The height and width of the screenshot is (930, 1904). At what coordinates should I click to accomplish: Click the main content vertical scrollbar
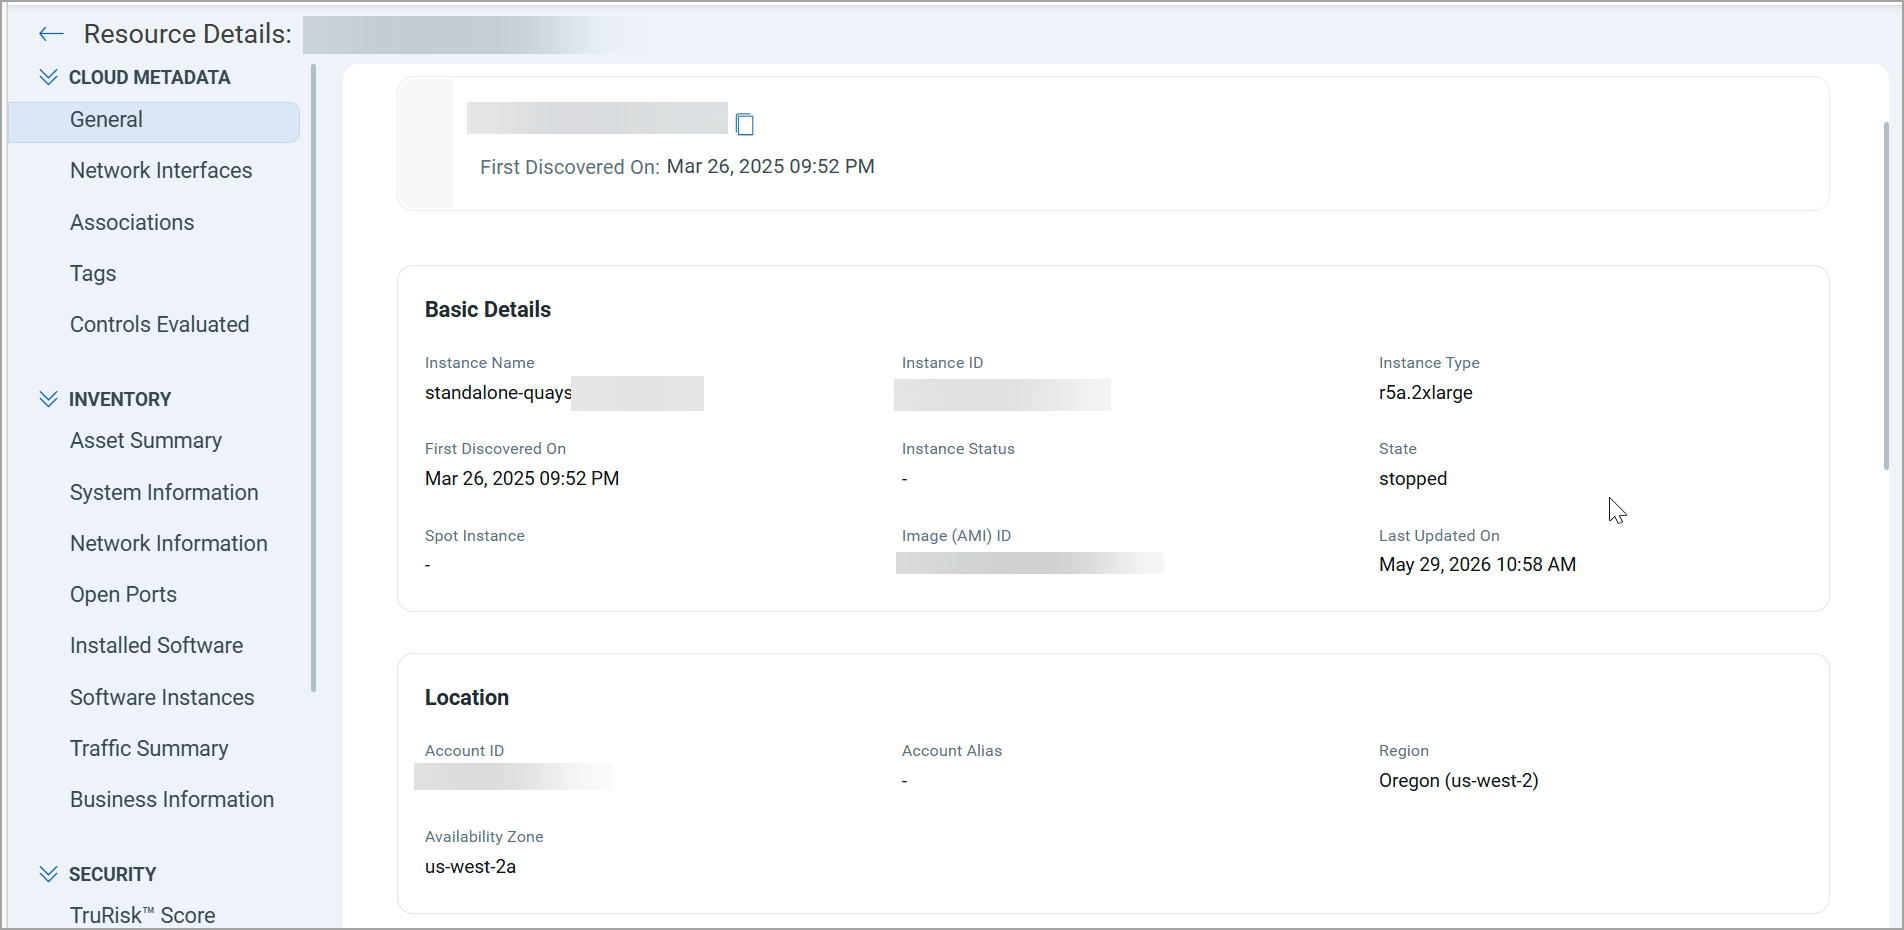(x=1886, y=295)
